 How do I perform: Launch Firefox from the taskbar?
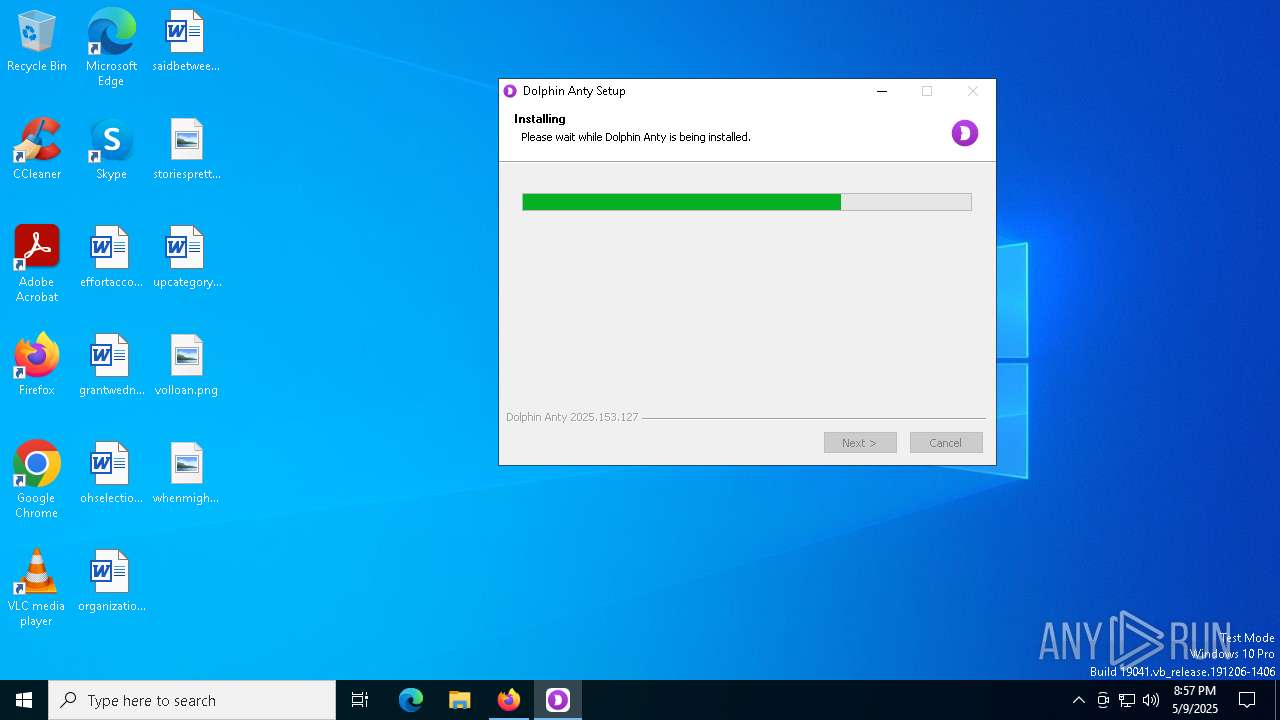click(509, 700)
